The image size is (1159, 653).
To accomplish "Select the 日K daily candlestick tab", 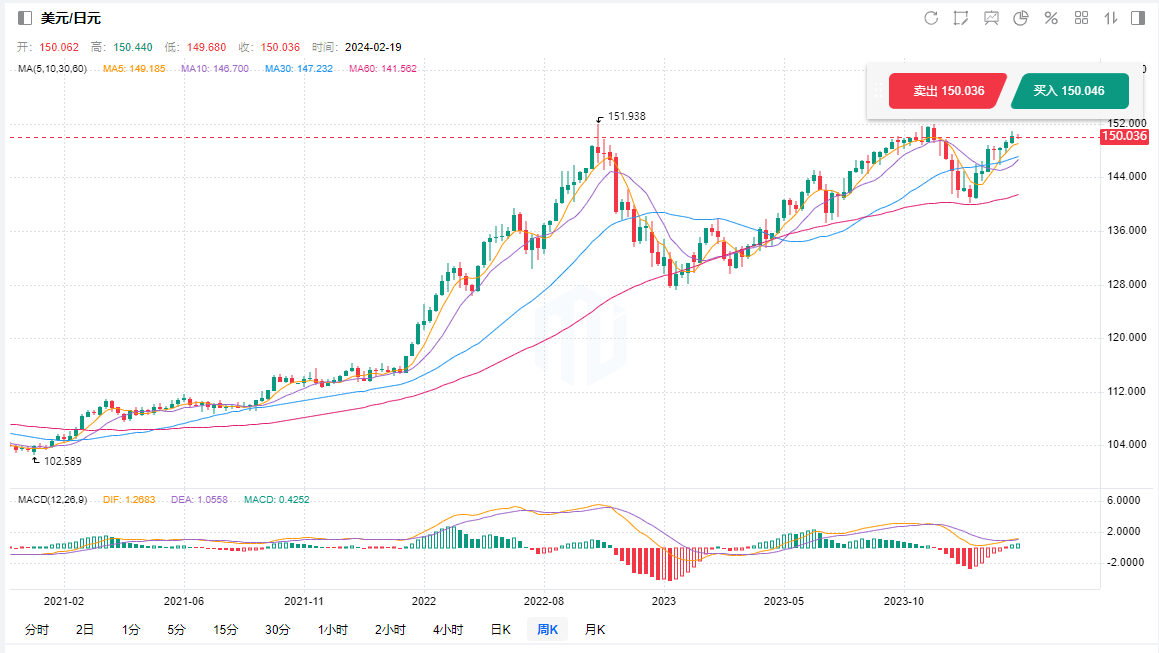I will tap(500, 630).
